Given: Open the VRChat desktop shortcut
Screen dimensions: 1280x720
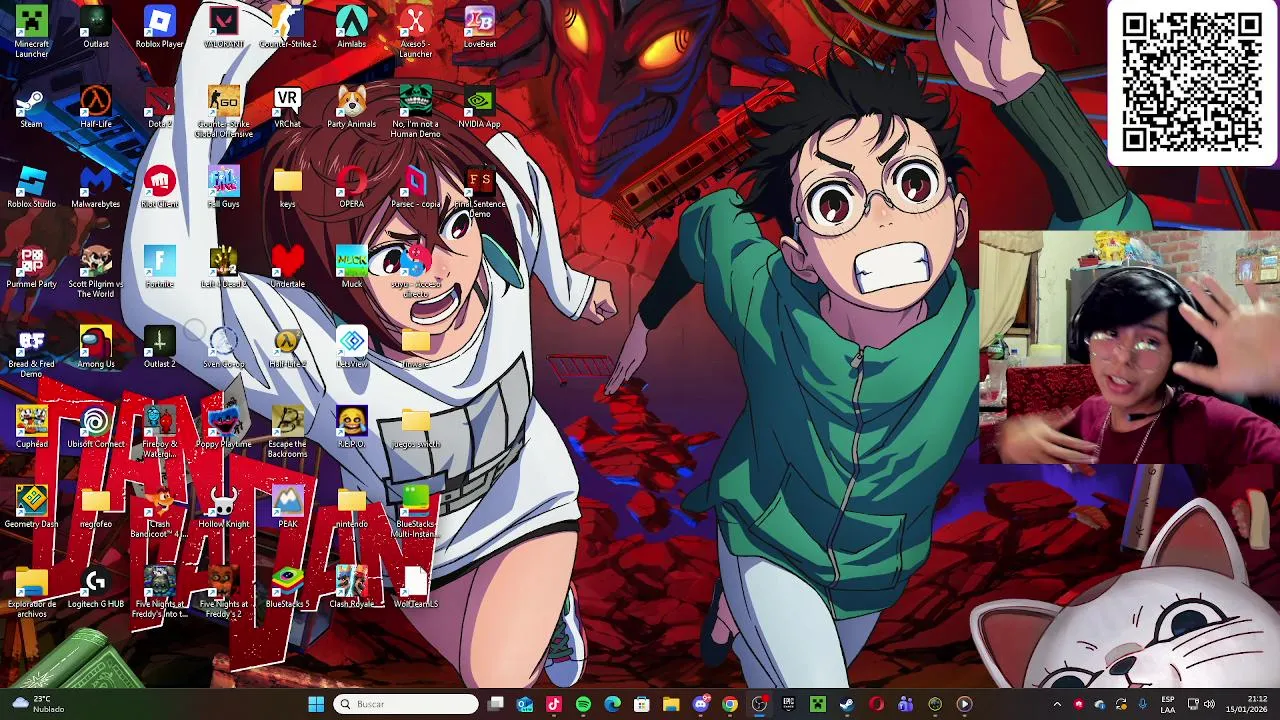Looking at the screenshot, I should (x=288, y=108).
